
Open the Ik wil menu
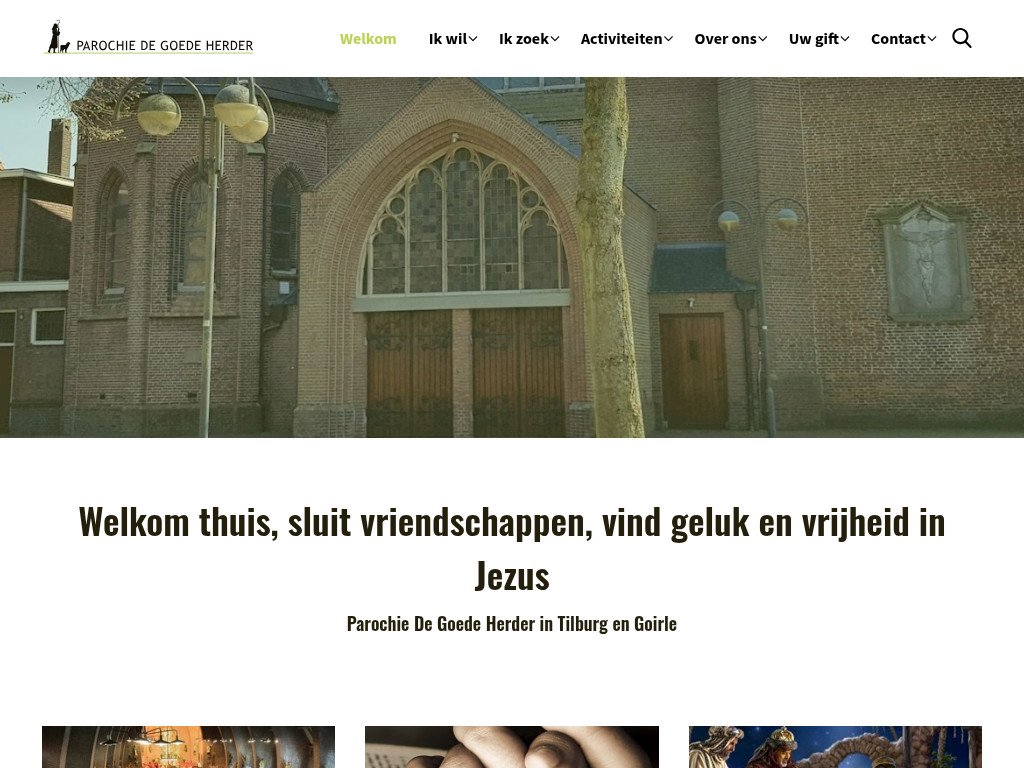click(x=448, y=39)
